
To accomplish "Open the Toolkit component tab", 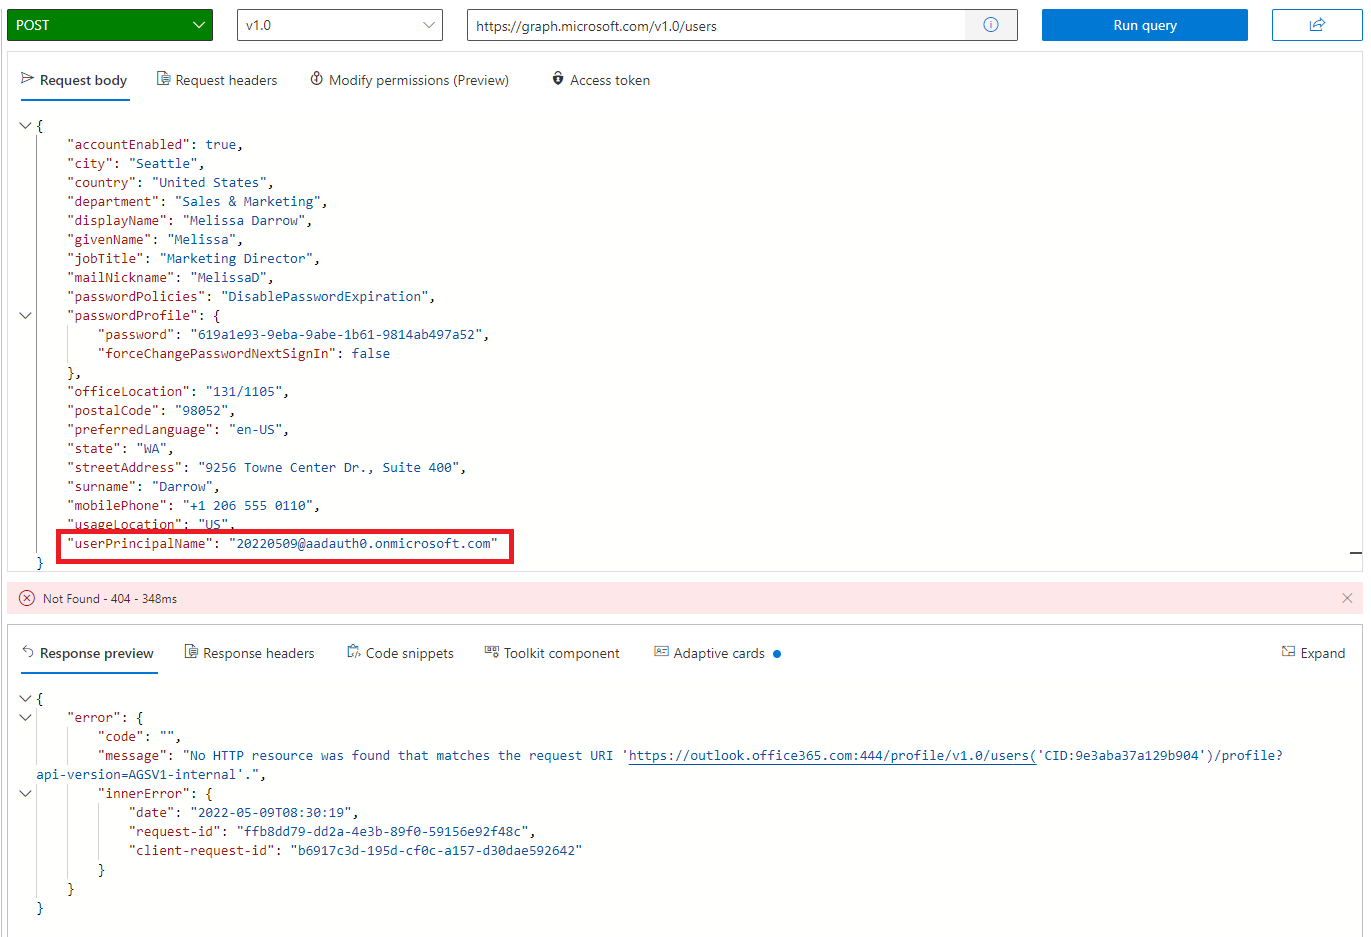I will (x=552, y=653).
